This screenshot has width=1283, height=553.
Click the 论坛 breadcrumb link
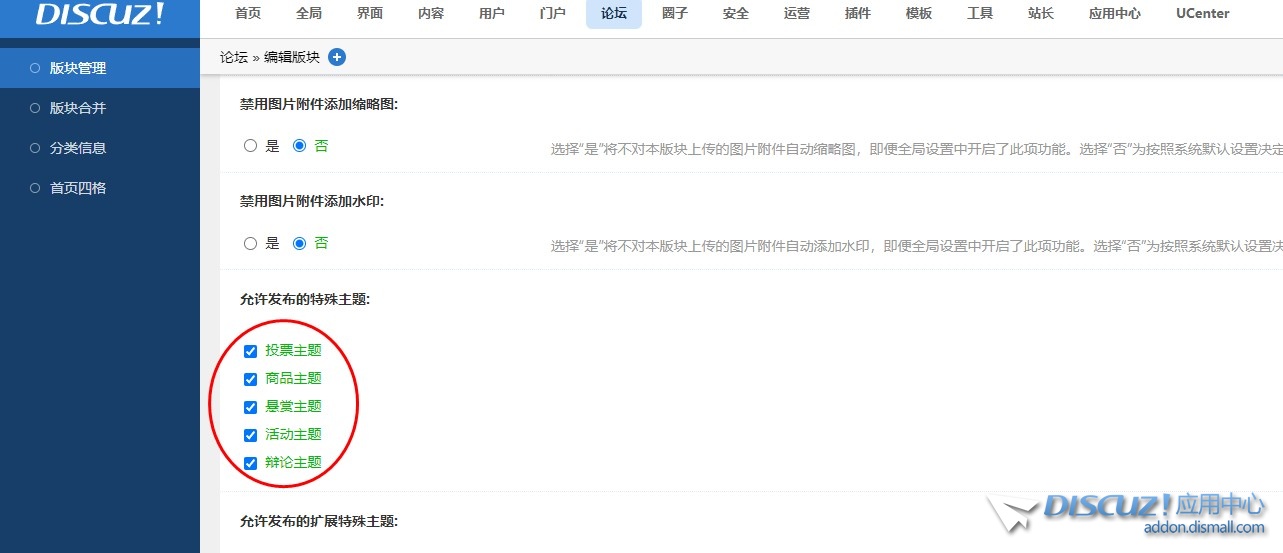(x=233, y=57)
